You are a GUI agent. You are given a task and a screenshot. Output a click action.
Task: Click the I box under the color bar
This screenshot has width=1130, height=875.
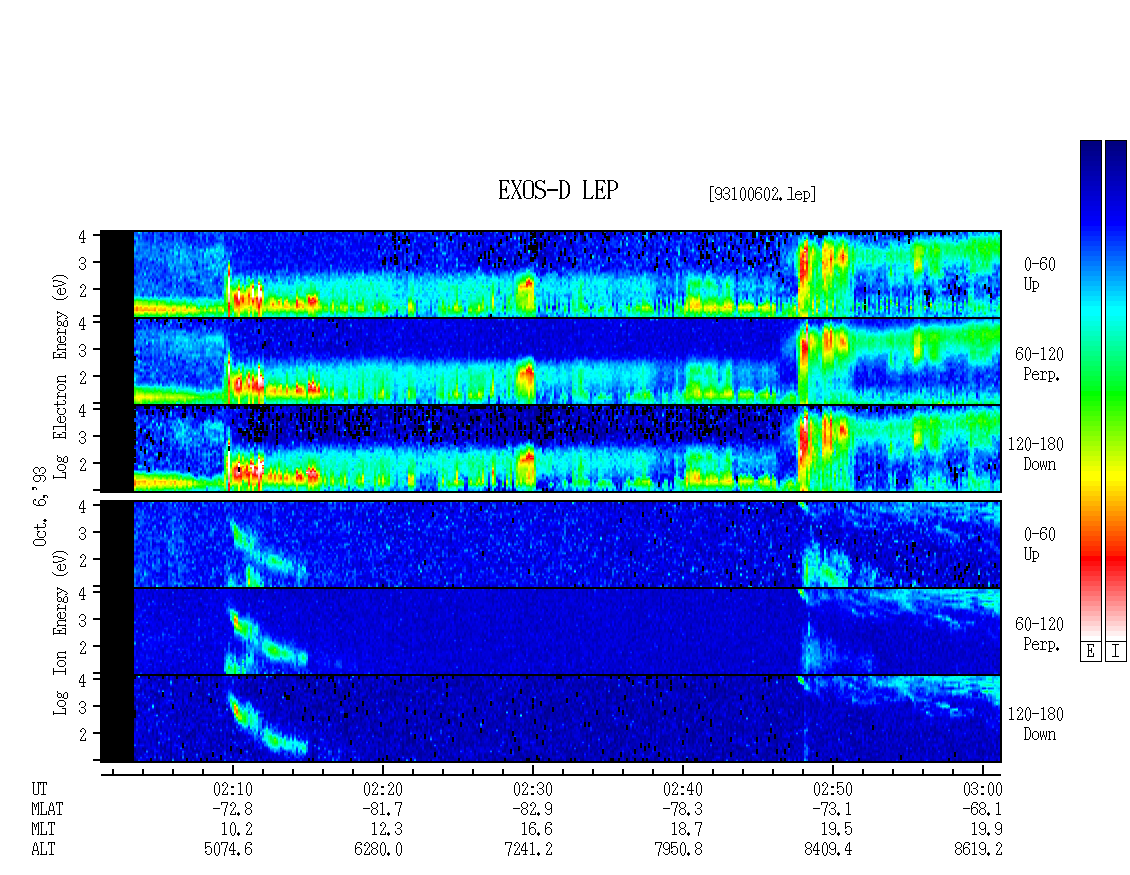click(1116, 652)
